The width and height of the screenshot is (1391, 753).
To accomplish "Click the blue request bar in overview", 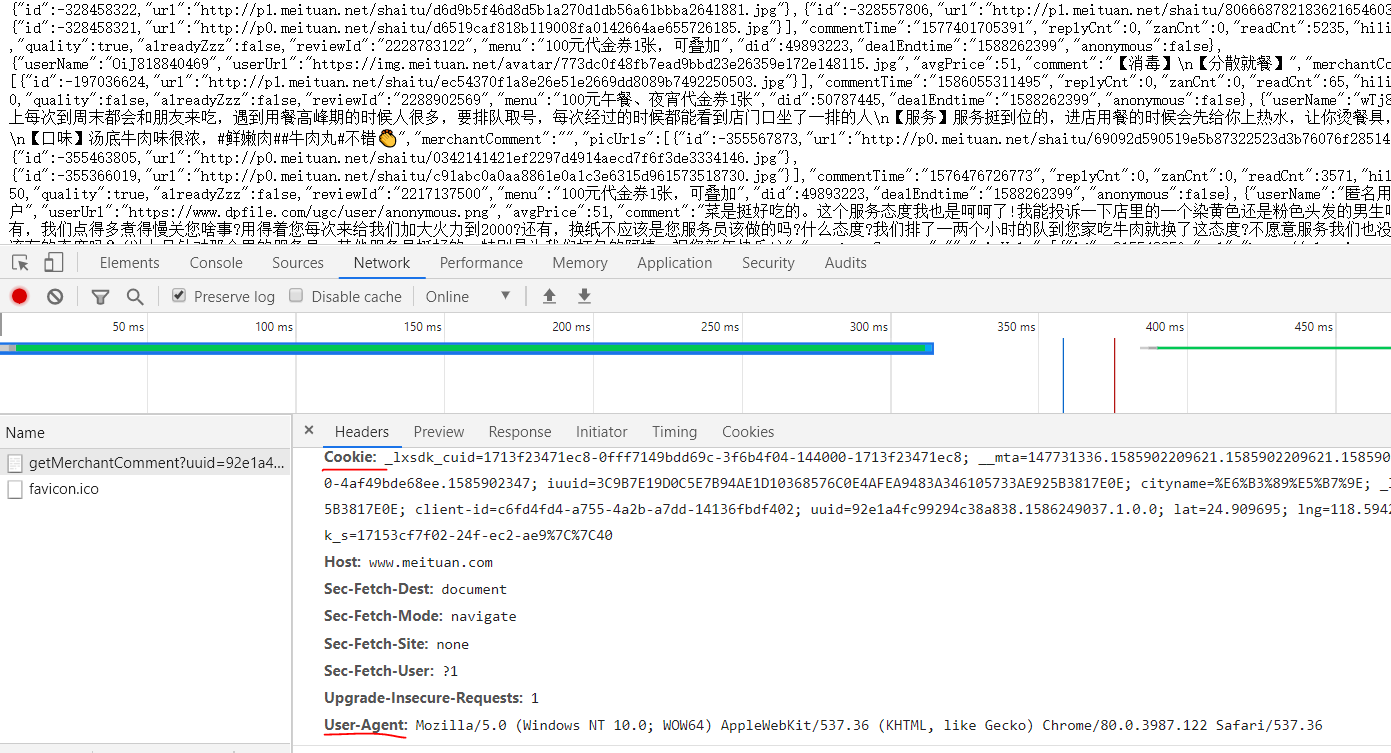I will pyautogui.click(x=467, y=348).
